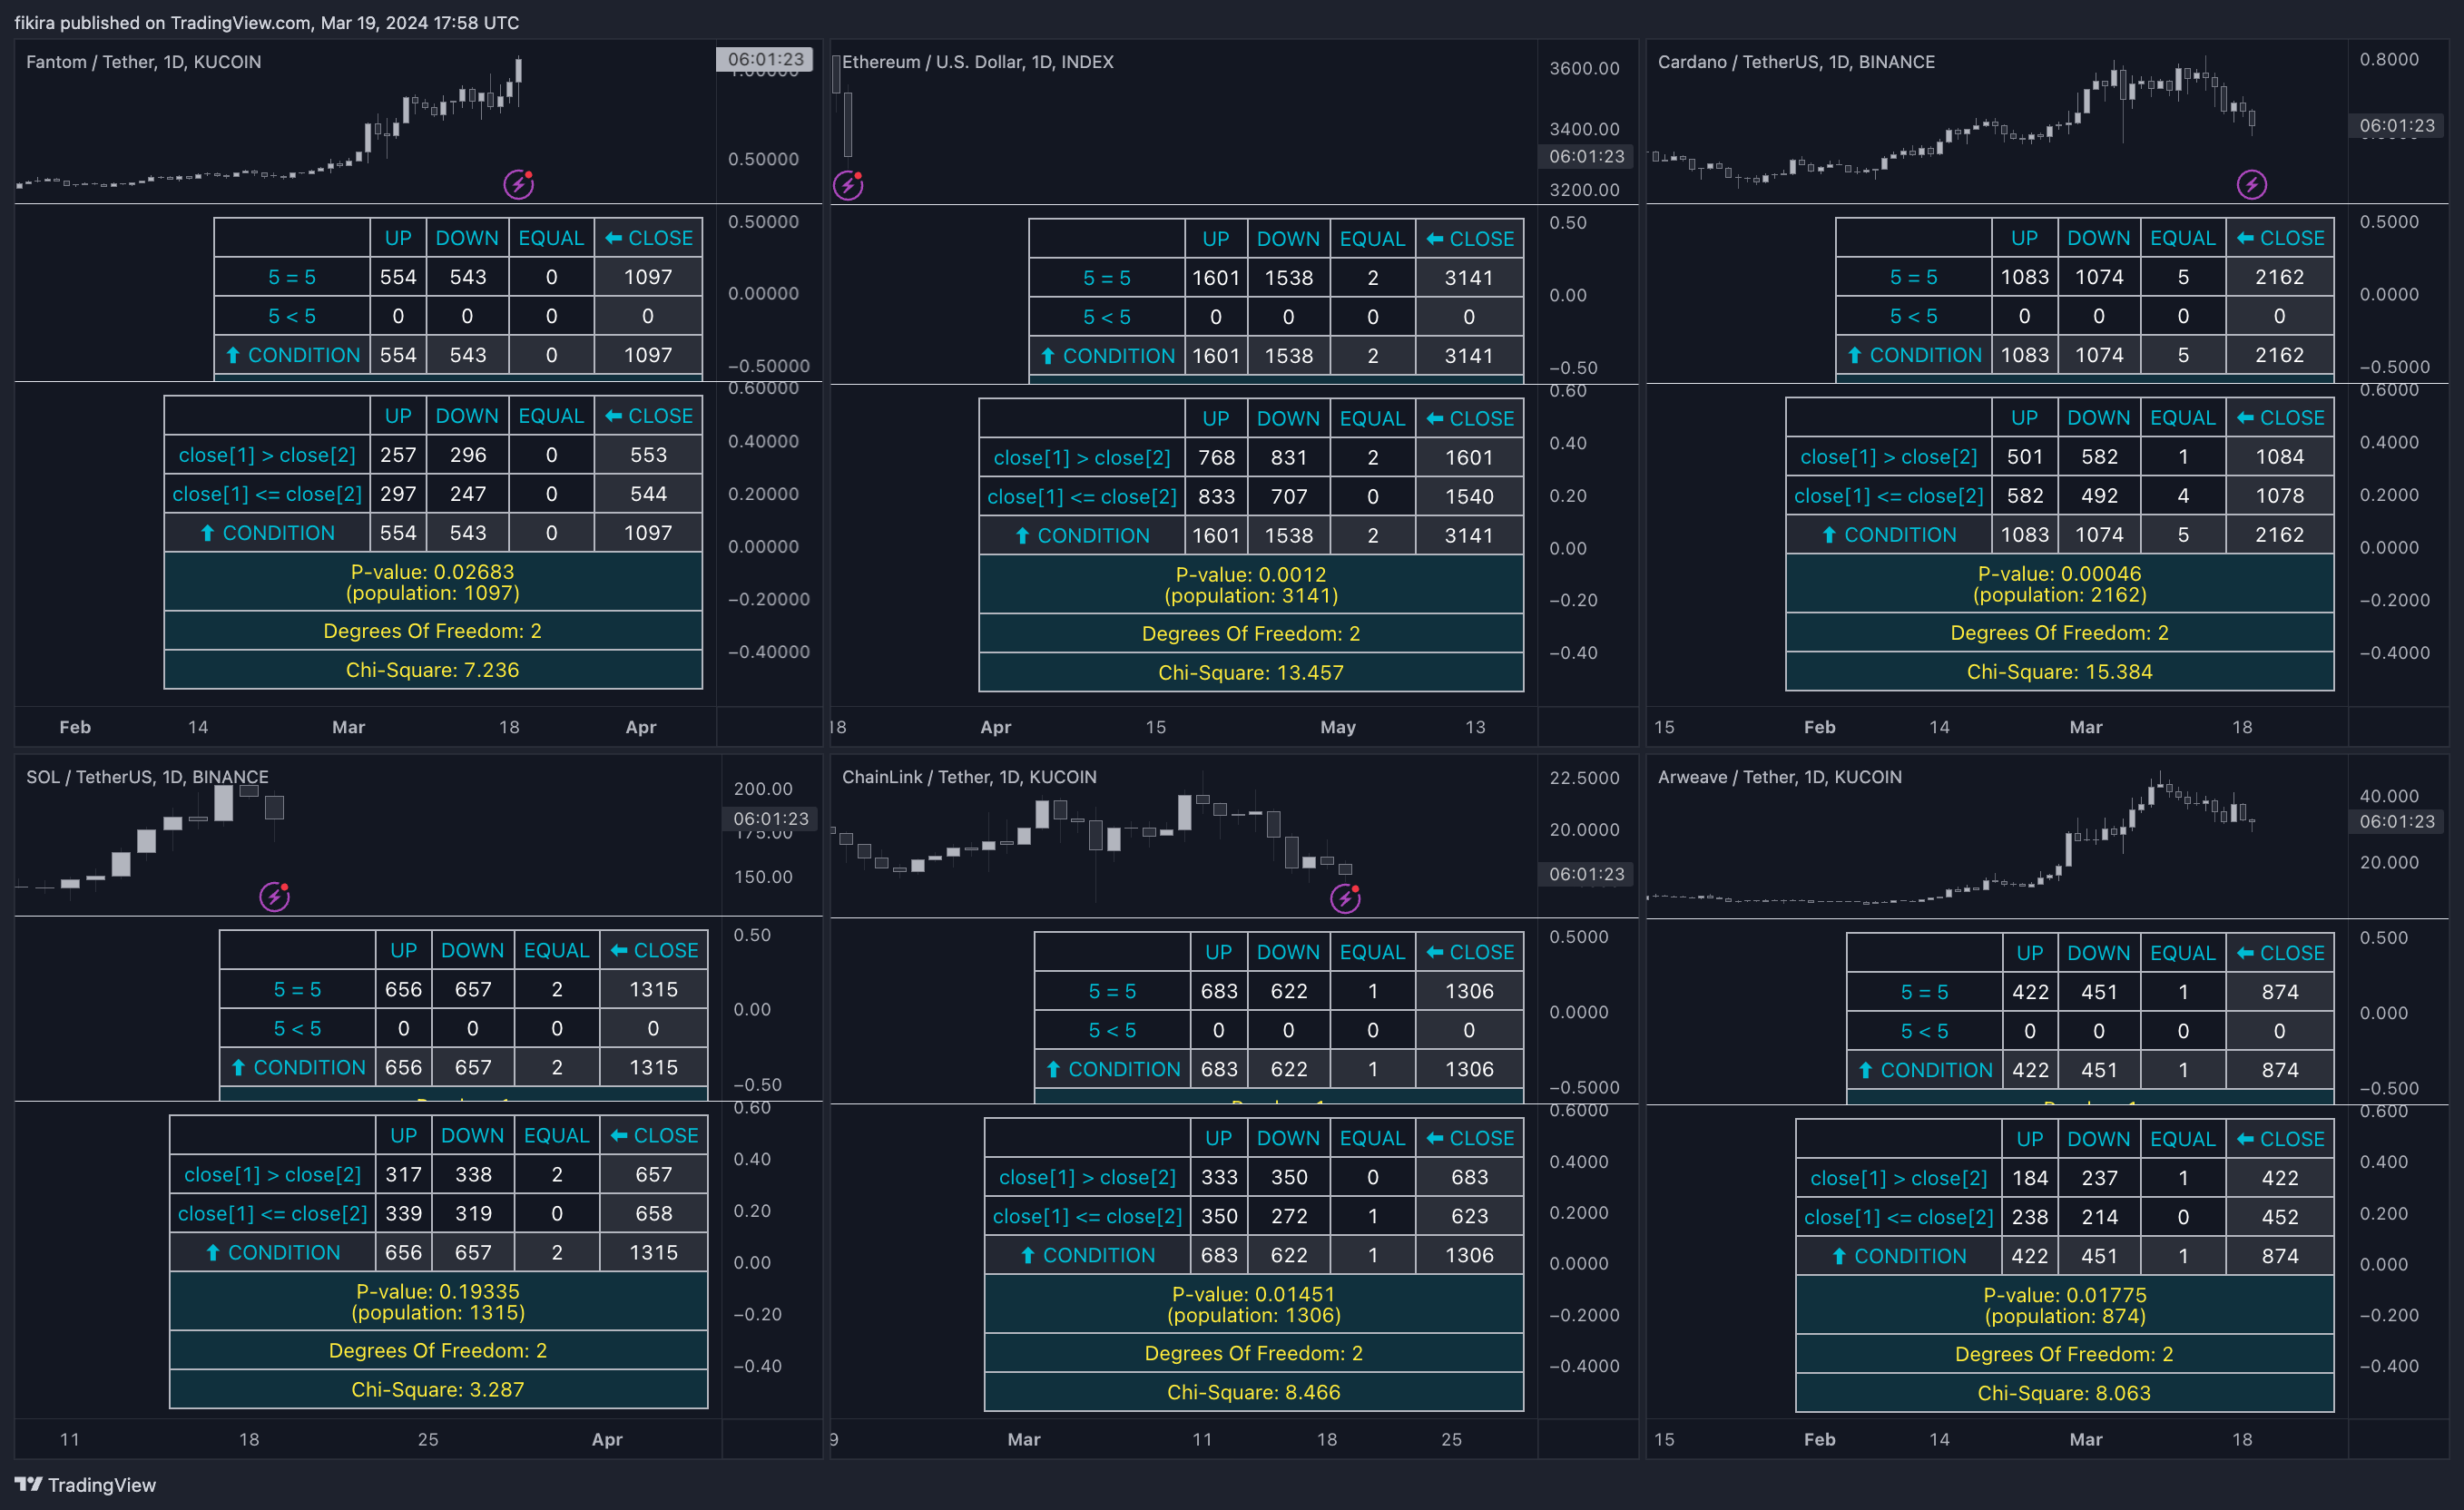2464x1510 pixels.
Task: Click the '40.000' price label on Arweave axis
Action: [2389, 796]
